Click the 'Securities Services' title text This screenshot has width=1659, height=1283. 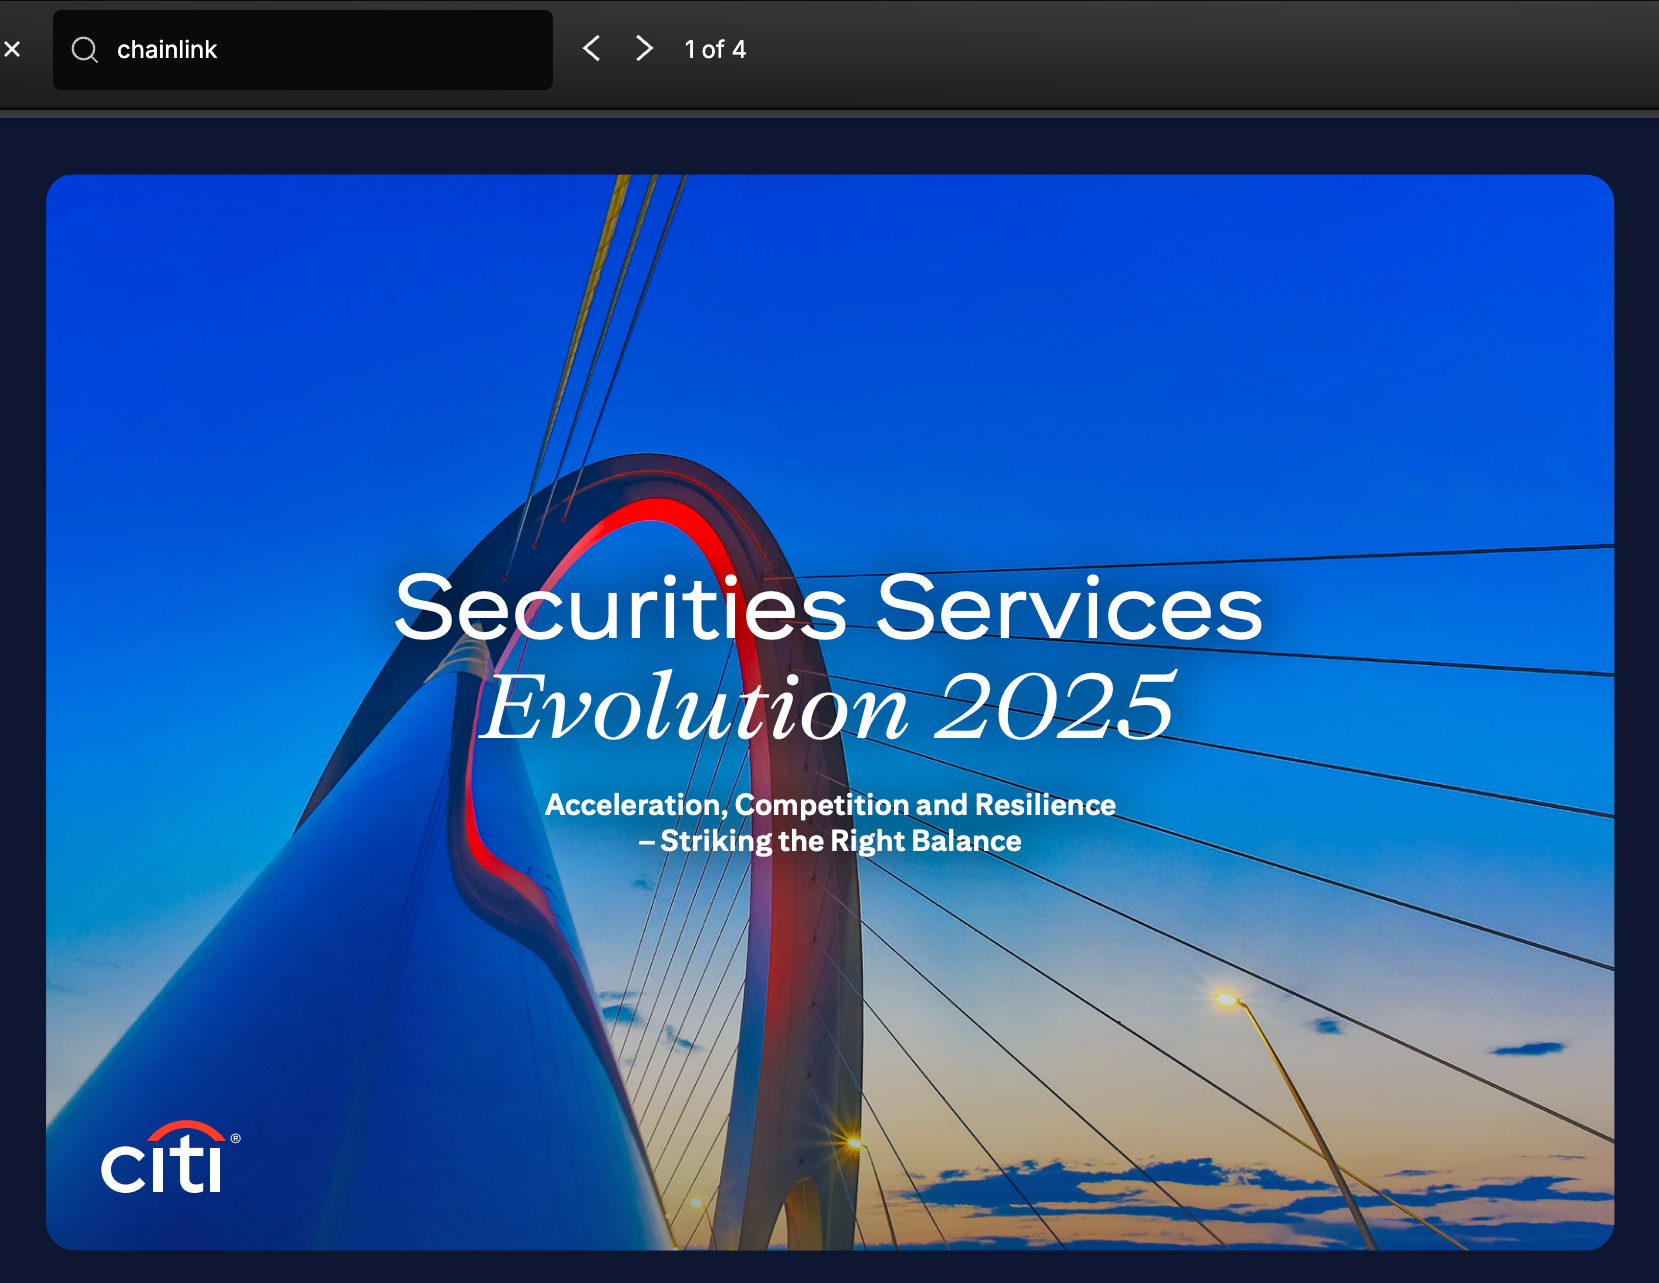(829, 608)
